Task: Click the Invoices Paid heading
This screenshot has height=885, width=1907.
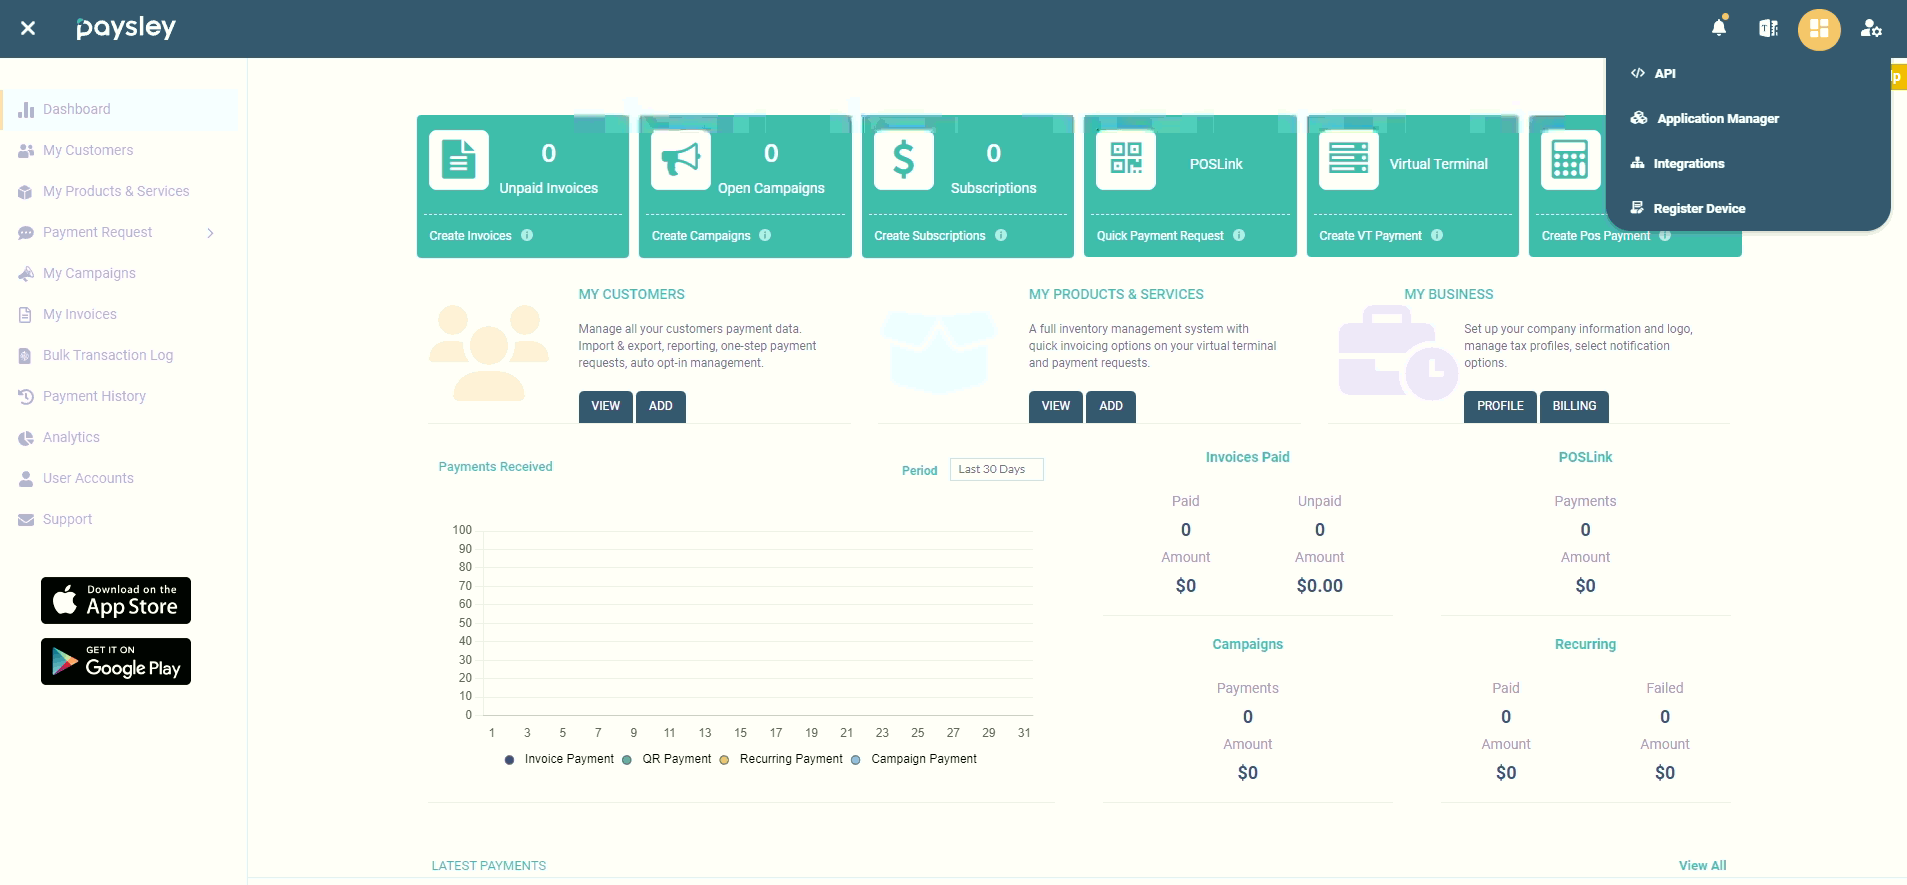Action: [1247, 457]
